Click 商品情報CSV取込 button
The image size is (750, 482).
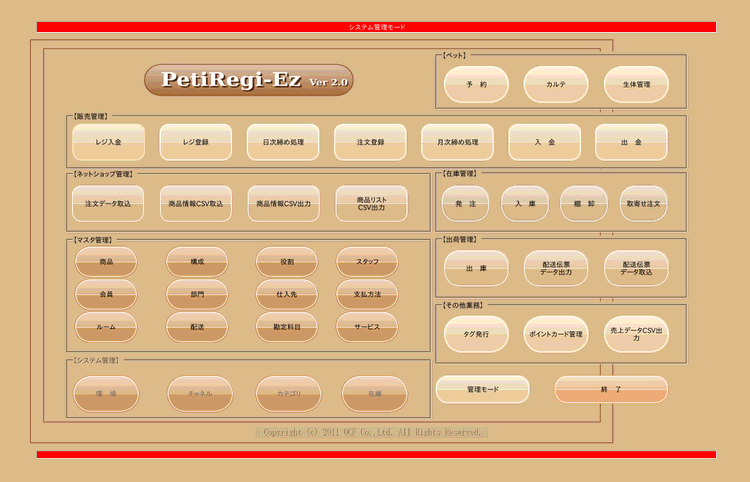click(196, 204)
